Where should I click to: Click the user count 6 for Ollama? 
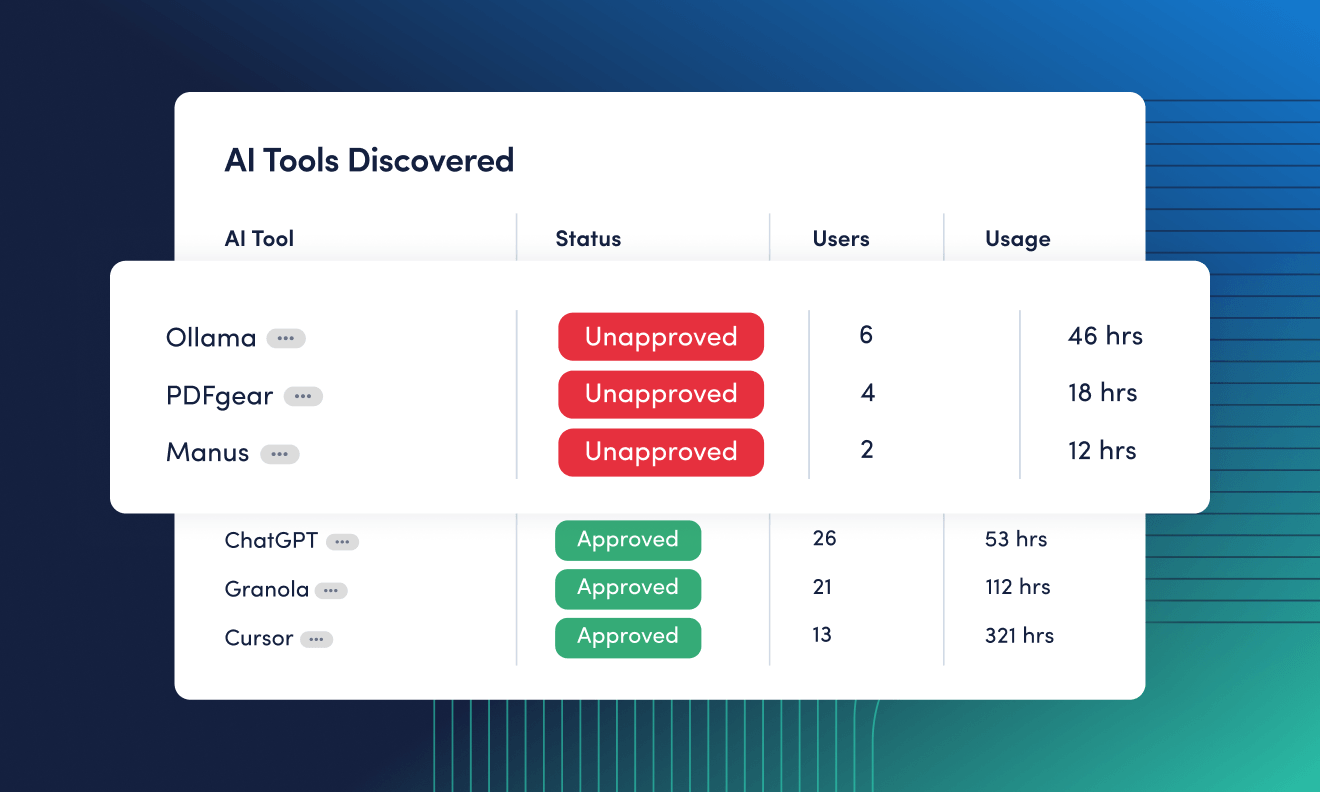tap(866, 335)
